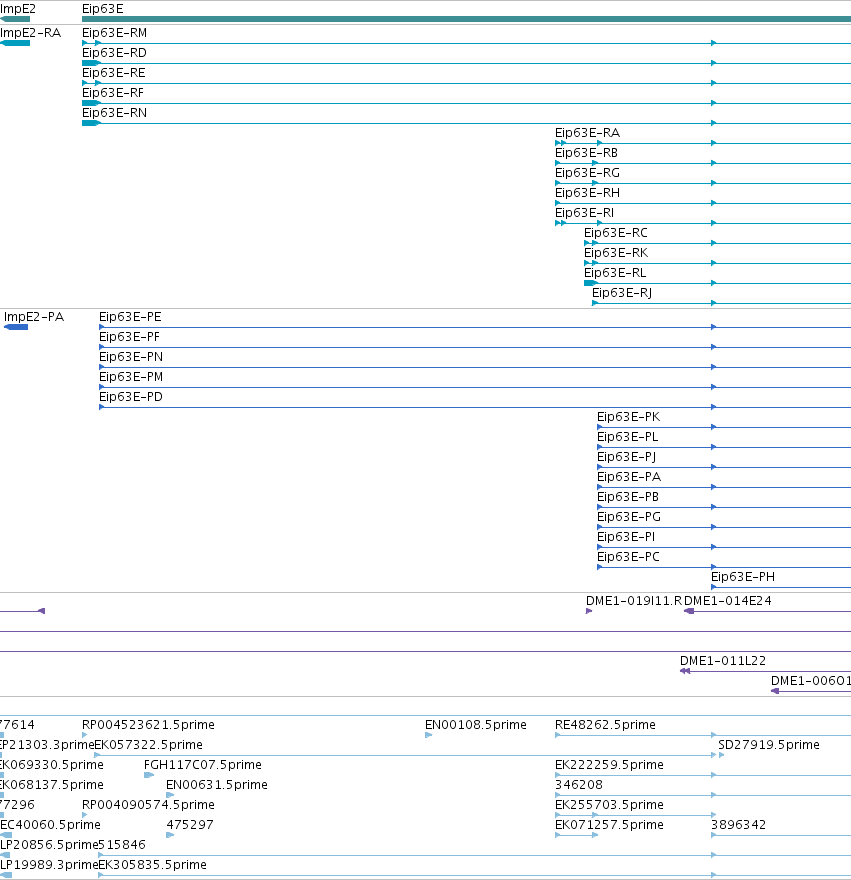Click the Eip63E-RD thick exon block
This screenshot has height=880, width=851.
91,63
